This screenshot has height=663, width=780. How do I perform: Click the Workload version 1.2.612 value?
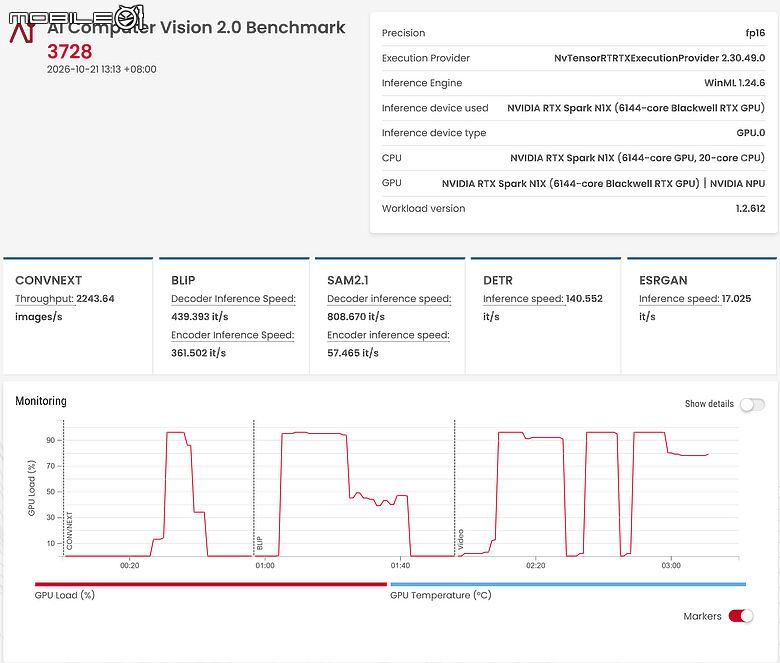tap(751, 208)
